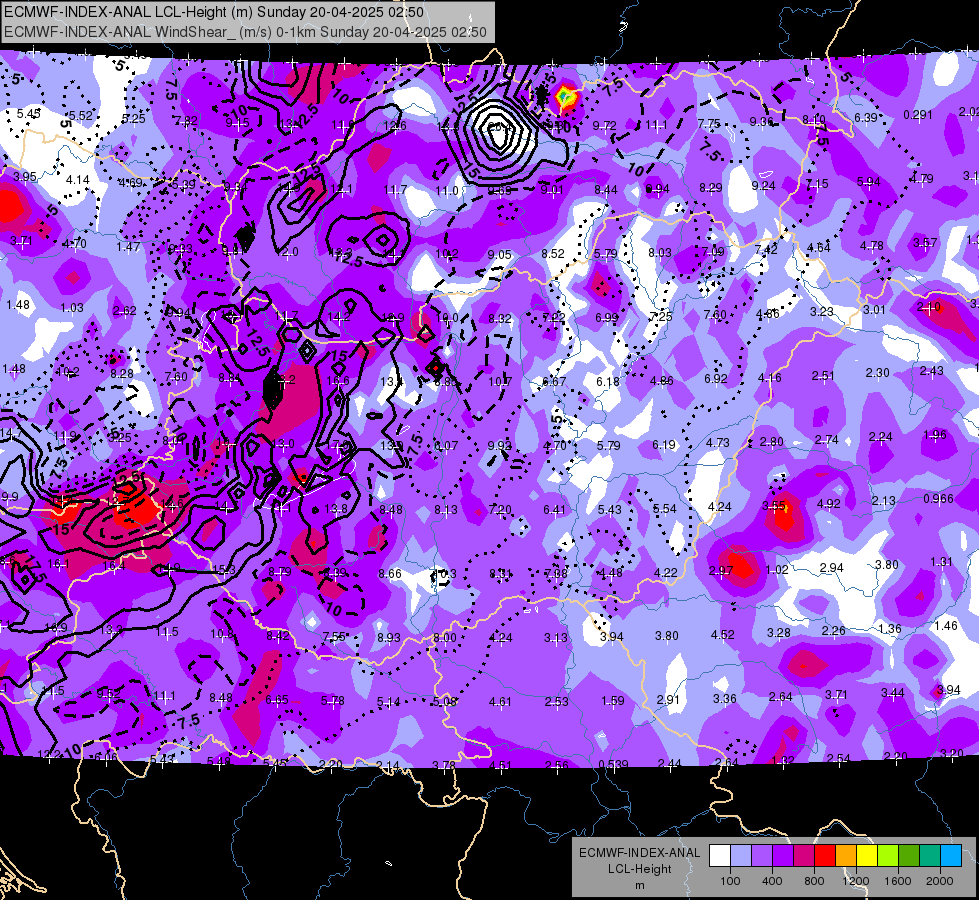Click the grid value 8.44
979x900 pixels.
606,189
